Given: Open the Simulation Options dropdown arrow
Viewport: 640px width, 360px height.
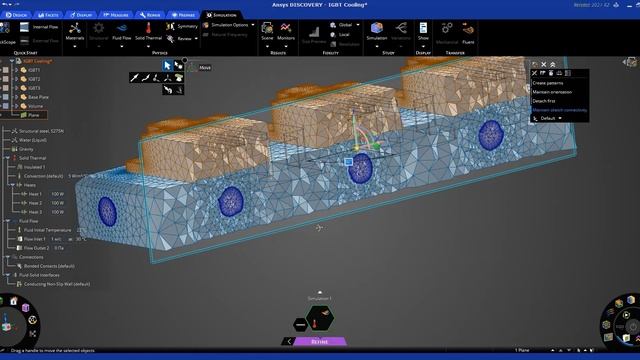Looking at the screenshot, I should tap(253, 25).
